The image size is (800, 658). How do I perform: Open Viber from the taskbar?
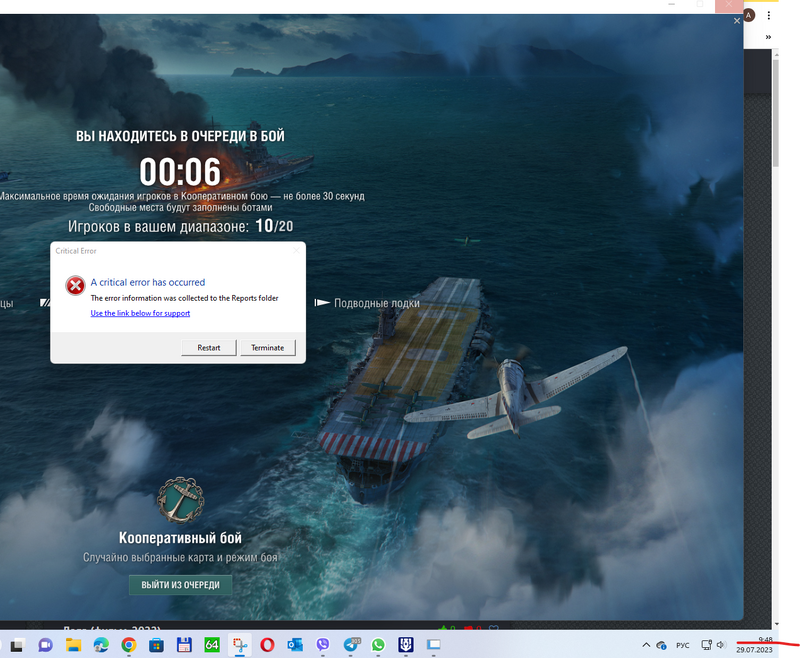322,645
